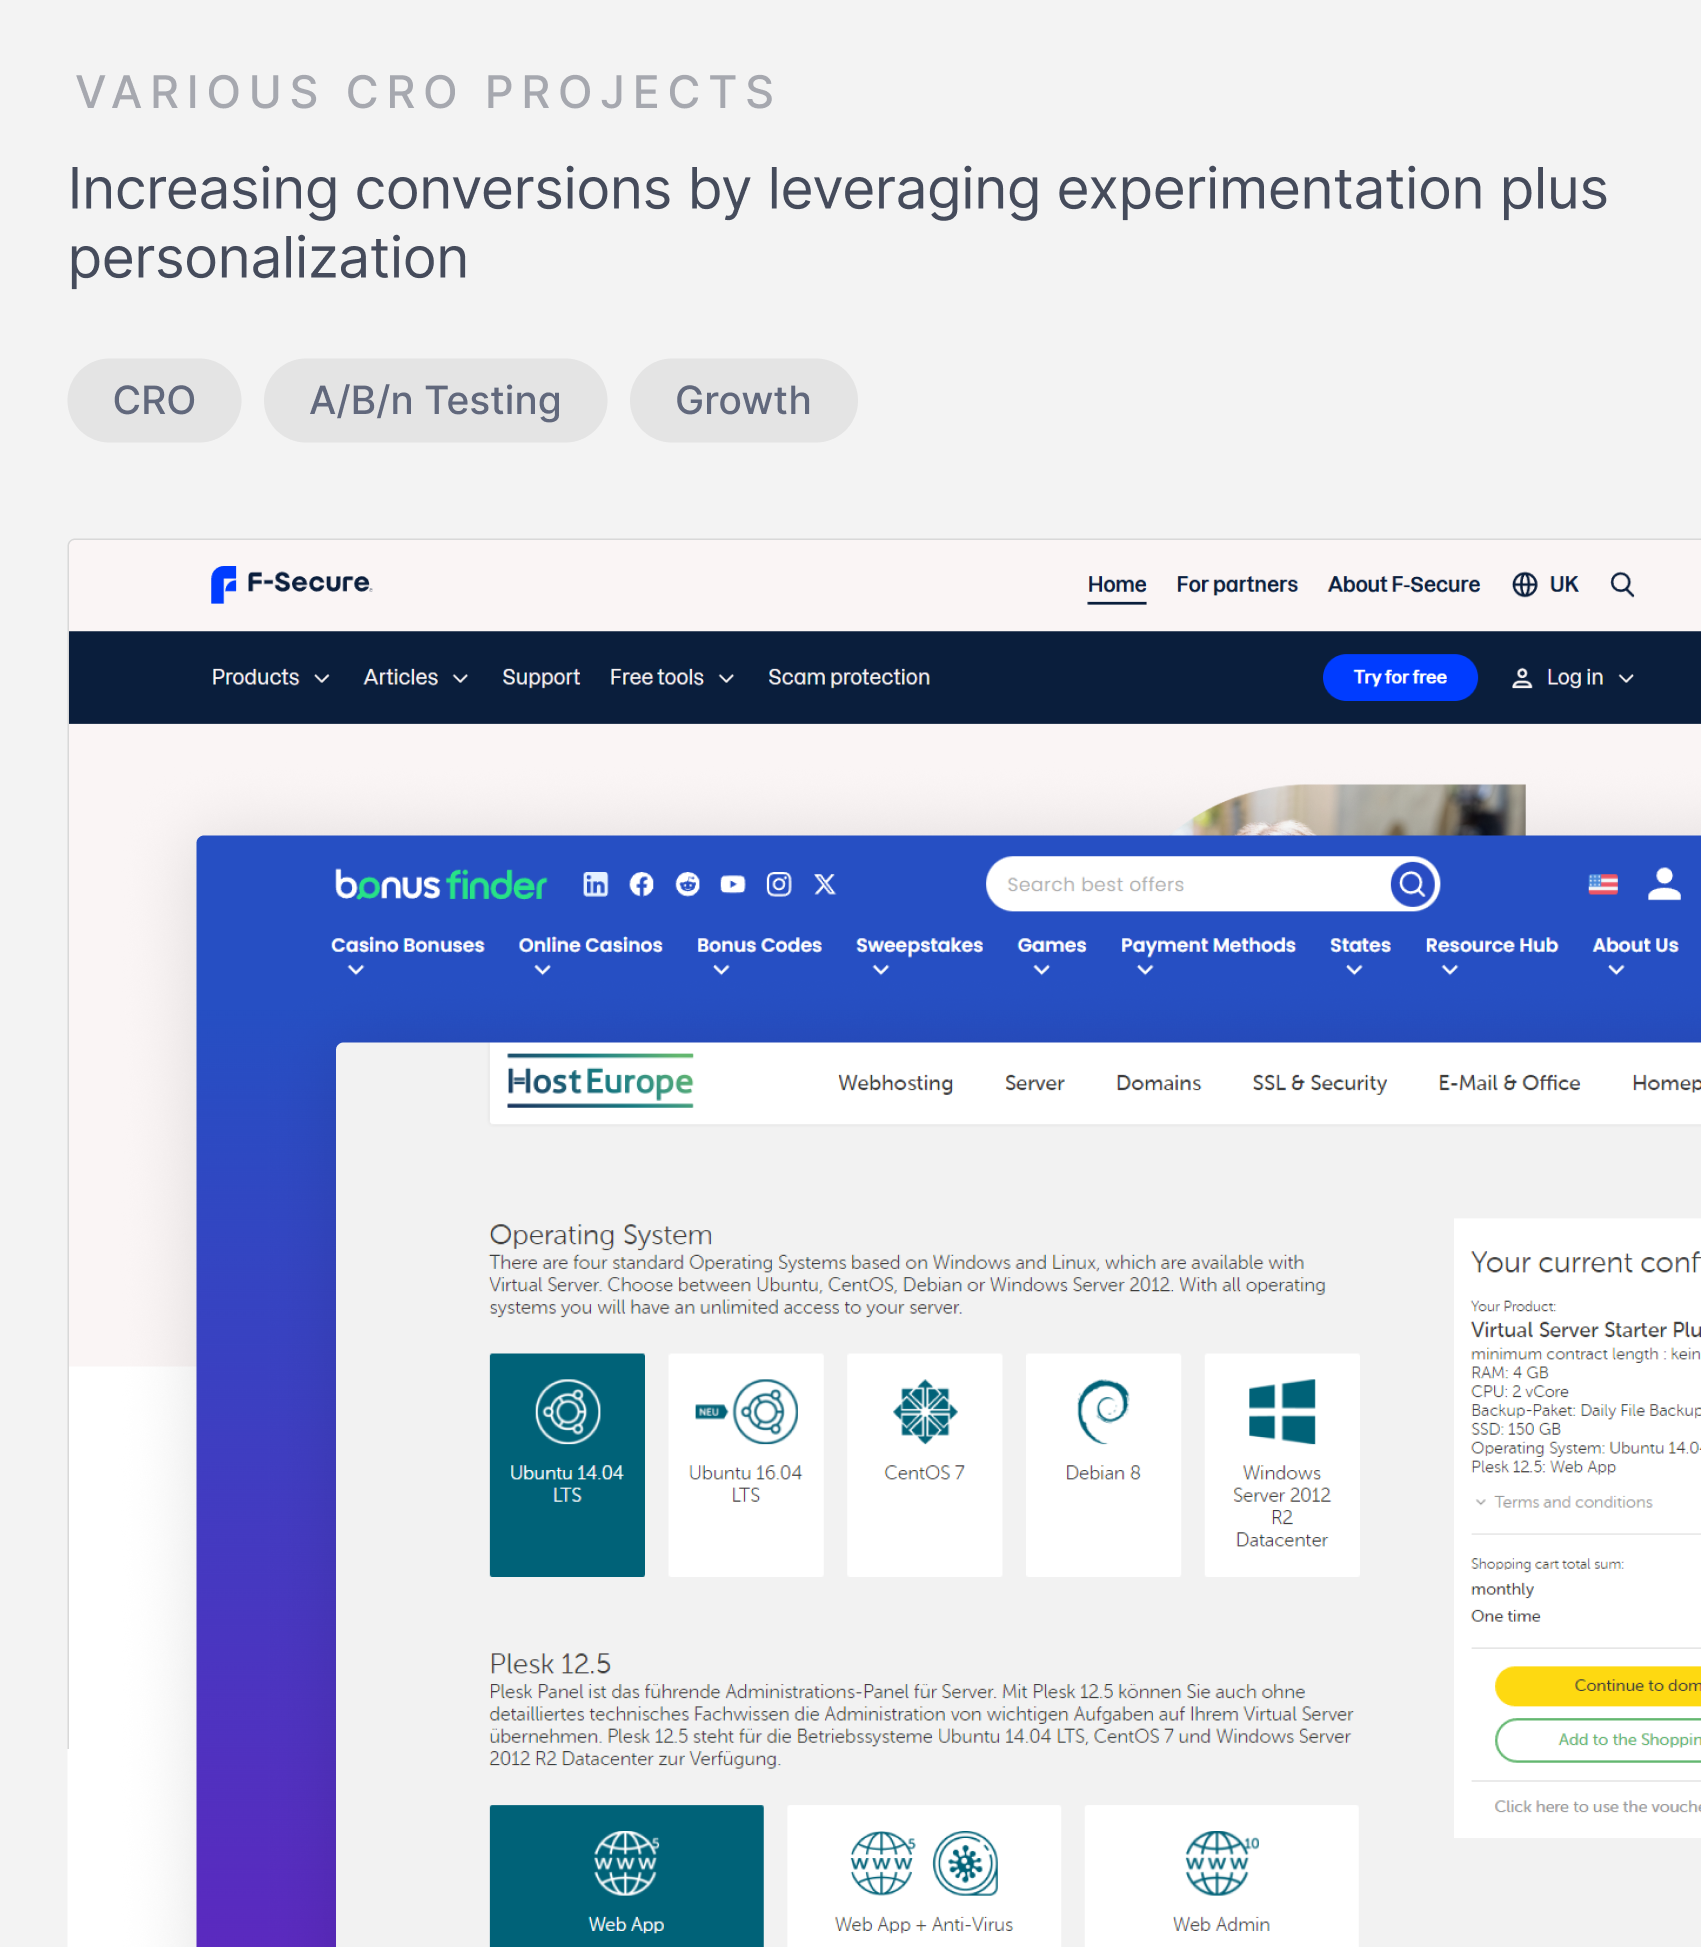Open bonusfinder X (Twitter) icon
1701x1947 pixels.
click(825, 884)
